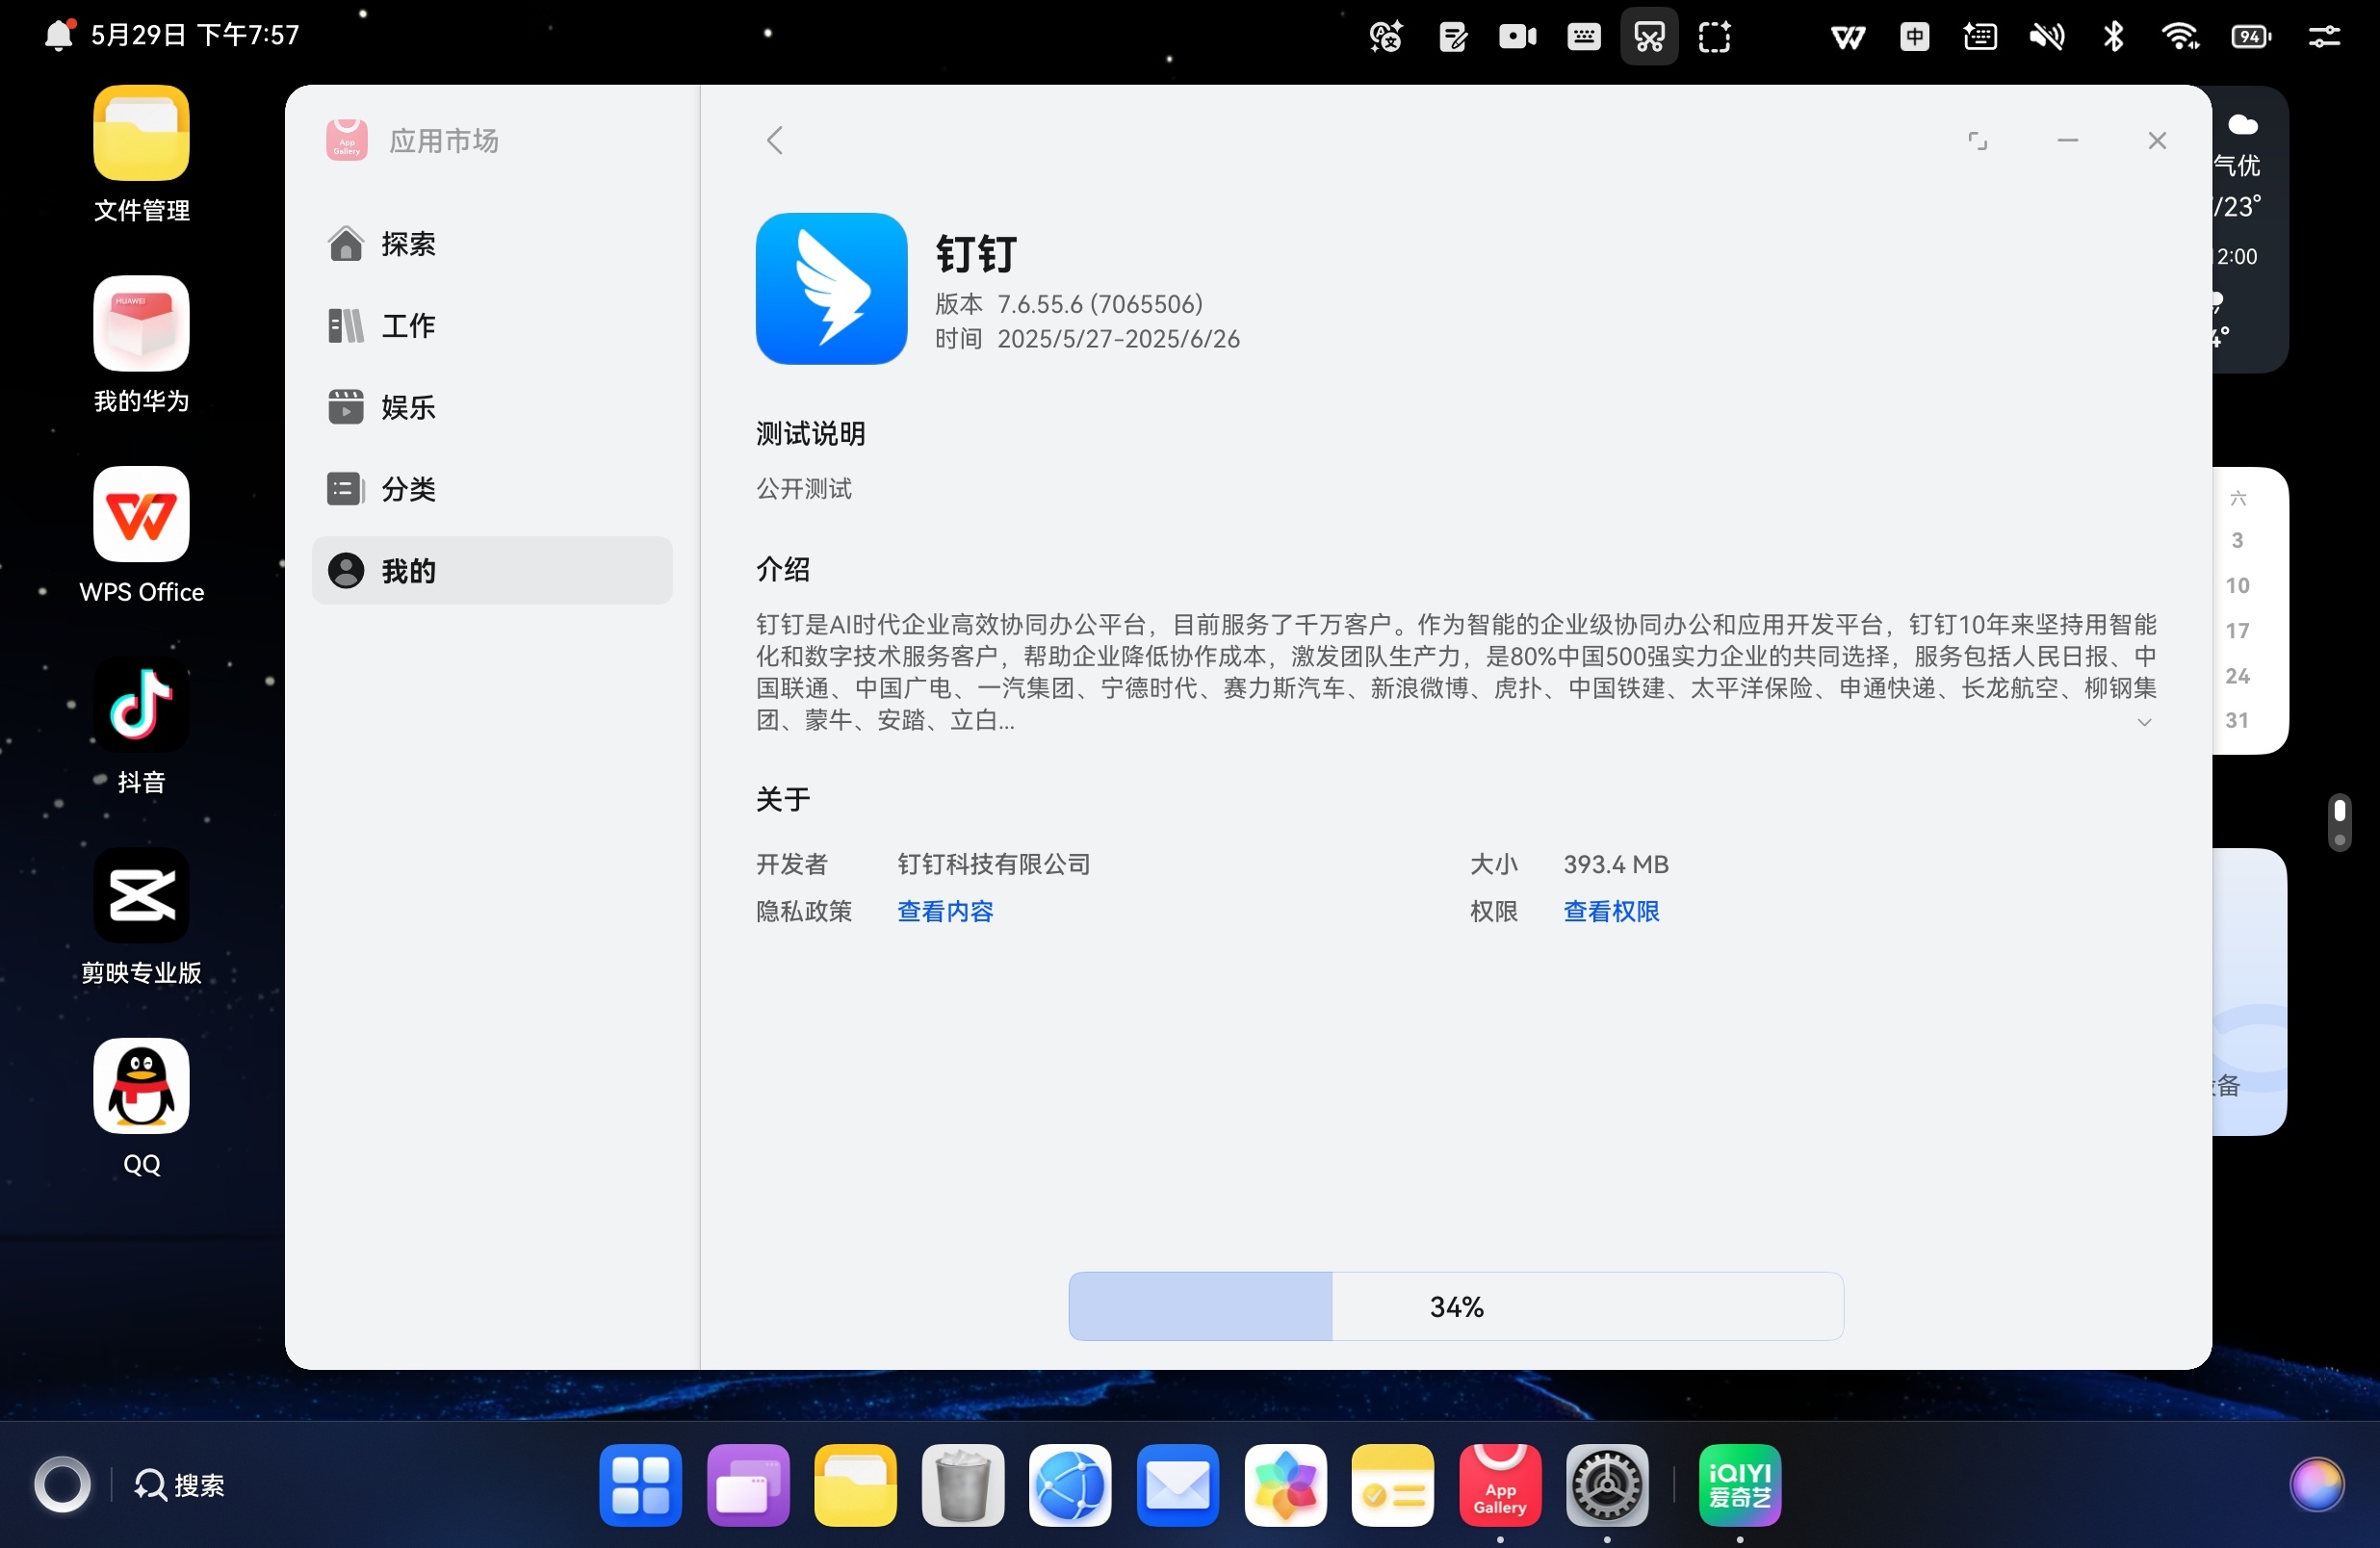Go back using the back arrow

coord(775,140)
